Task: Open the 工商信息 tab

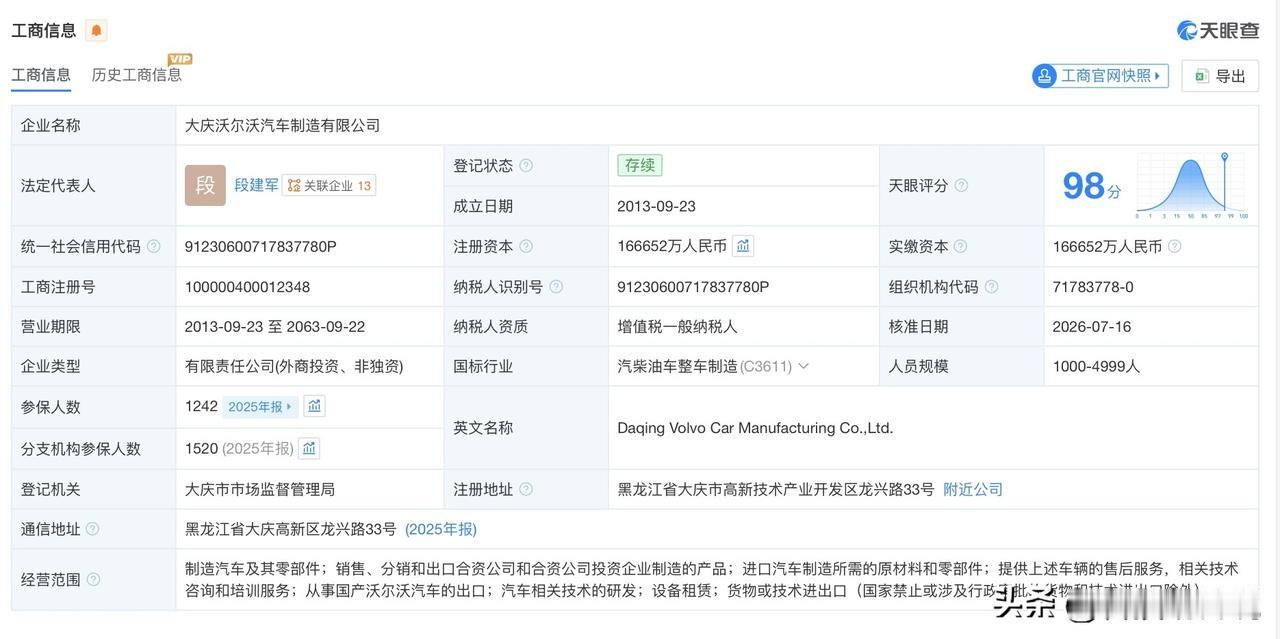Action: (41, 75)
